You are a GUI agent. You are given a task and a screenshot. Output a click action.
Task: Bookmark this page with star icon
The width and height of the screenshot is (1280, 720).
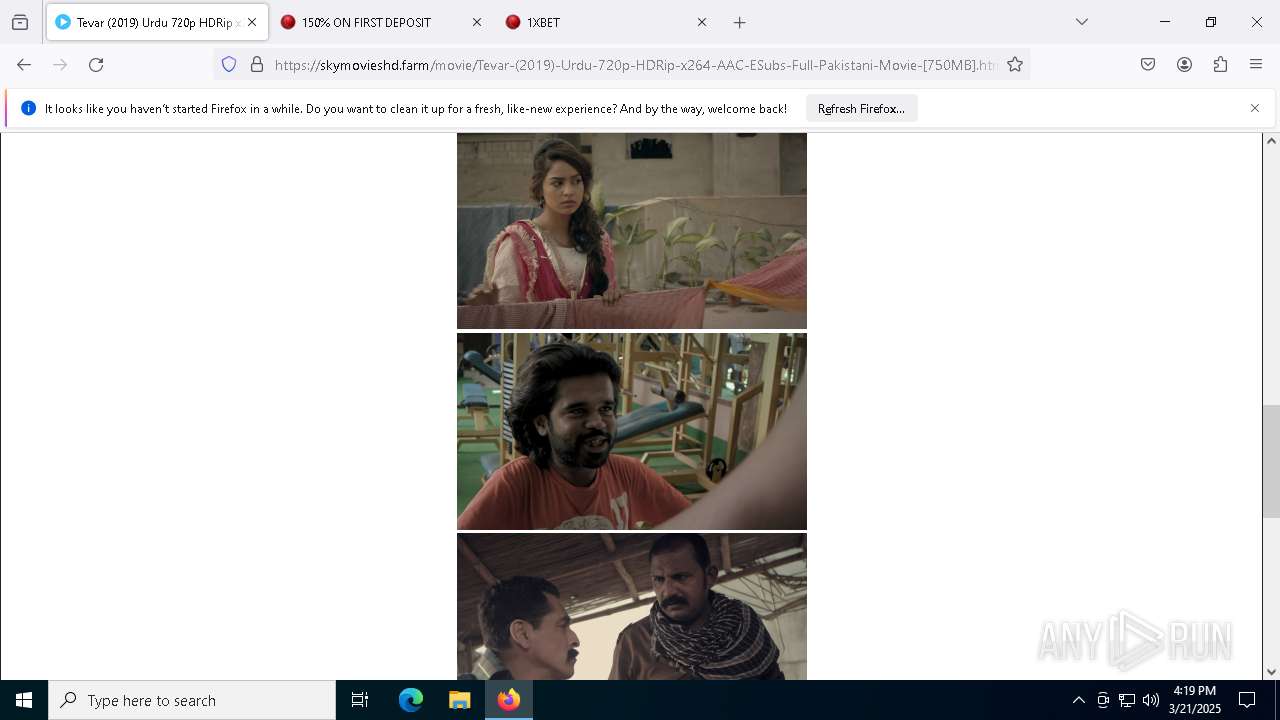1015,65
